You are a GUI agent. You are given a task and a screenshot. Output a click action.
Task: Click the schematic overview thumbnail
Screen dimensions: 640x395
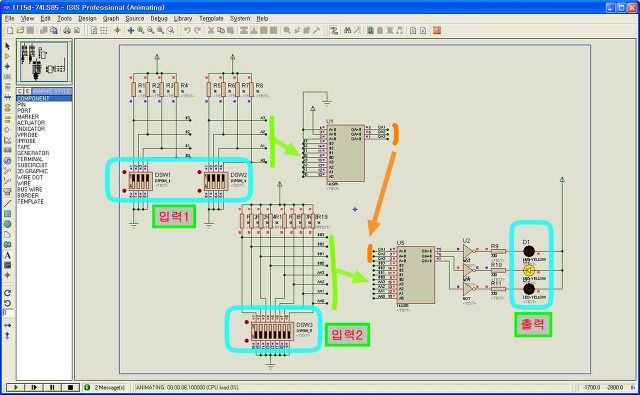point(44,62)
